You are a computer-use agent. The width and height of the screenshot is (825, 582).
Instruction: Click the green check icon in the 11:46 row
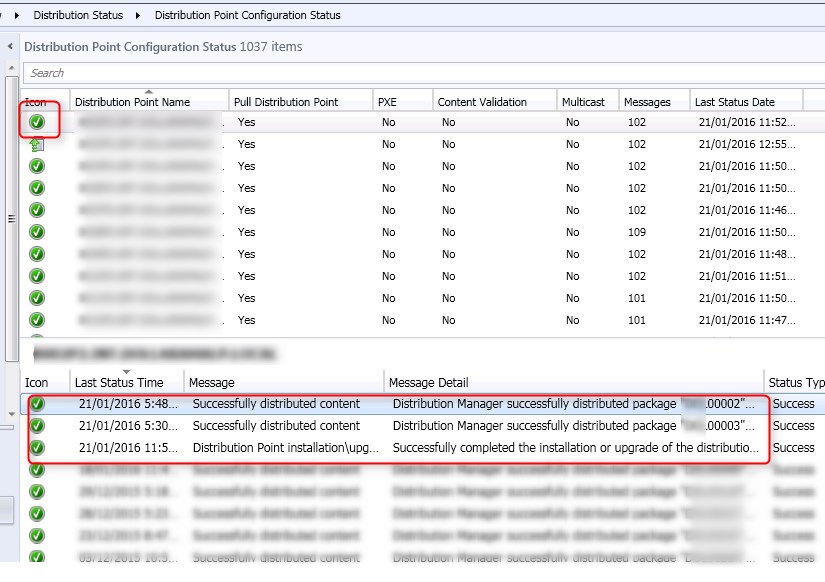click(x=37, y=210)
